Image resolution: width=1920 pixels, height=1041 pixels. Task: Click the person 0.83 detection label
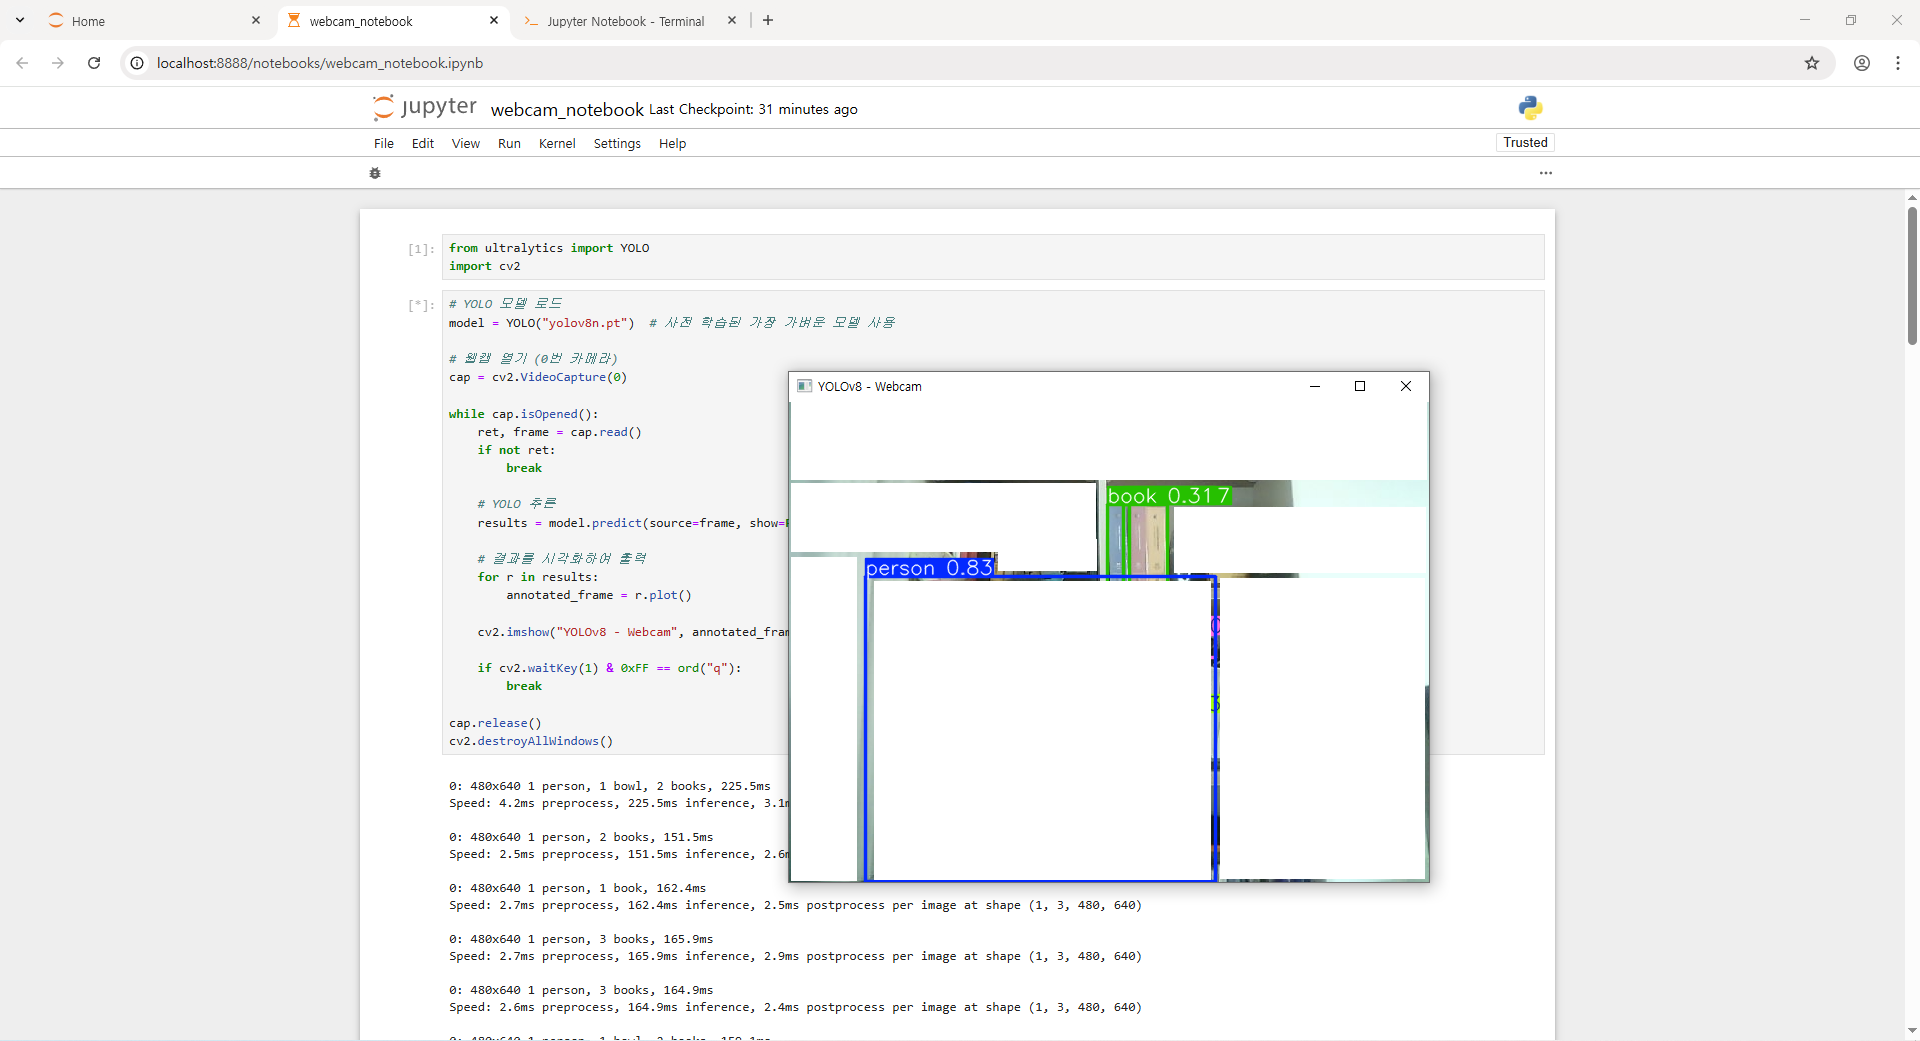pos(929,568)
